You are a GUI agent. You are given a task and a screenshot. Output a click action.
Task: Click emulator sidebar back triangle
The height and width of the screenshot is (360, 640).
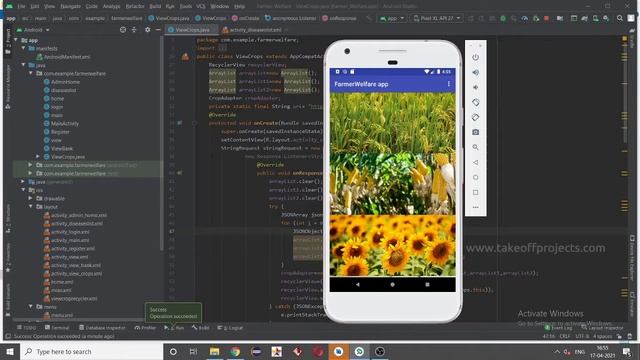(x=476, y=162)
